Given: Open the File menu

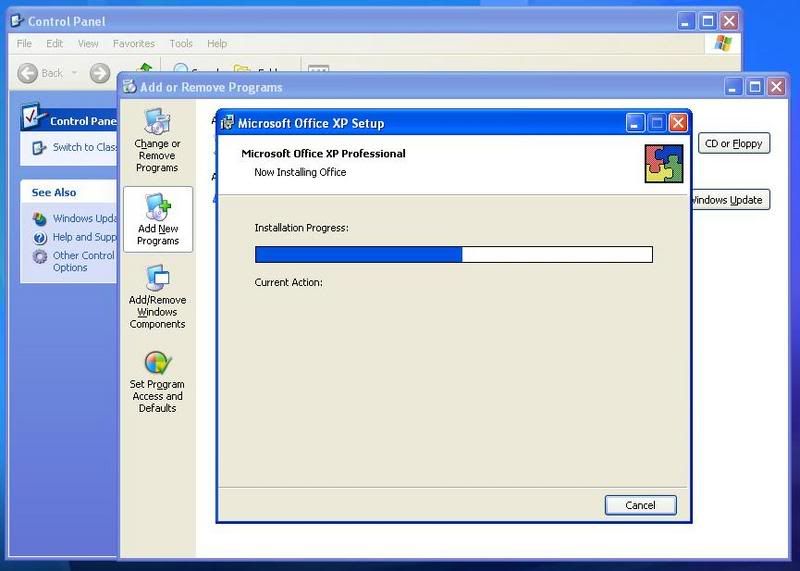Looking at the screenshot, I should 25,44.
